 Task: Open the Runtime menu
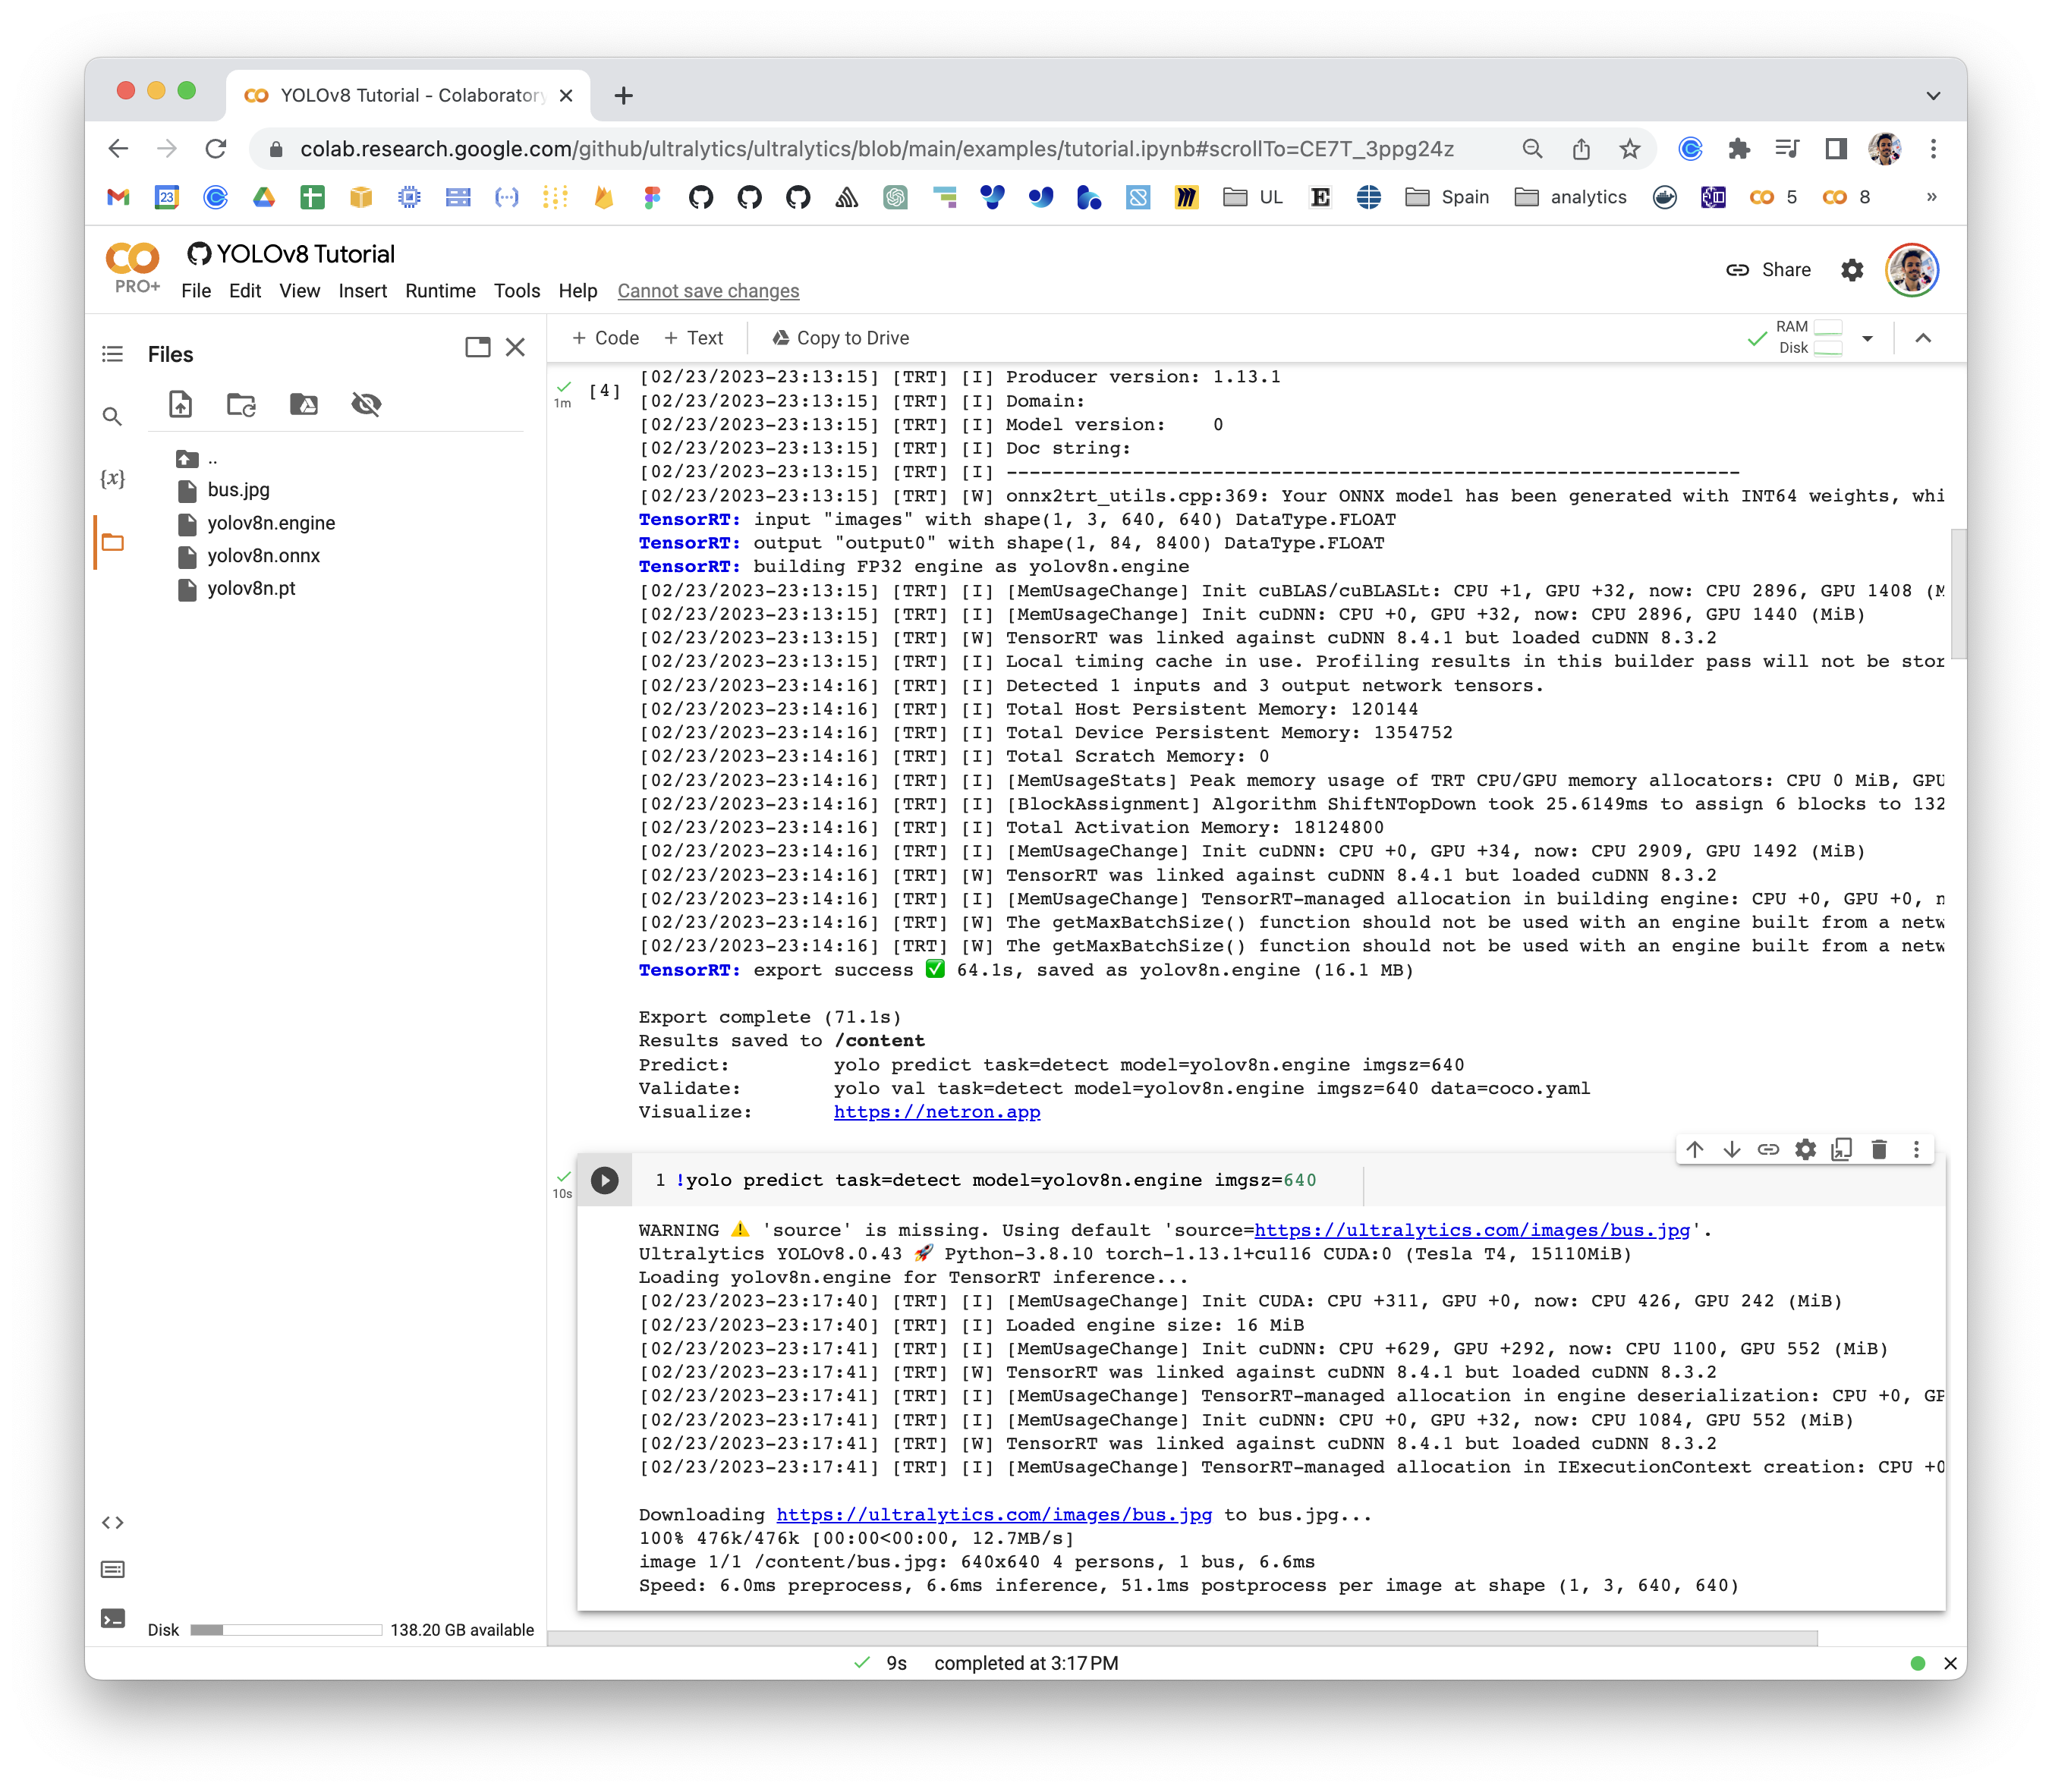coord(440,291)
